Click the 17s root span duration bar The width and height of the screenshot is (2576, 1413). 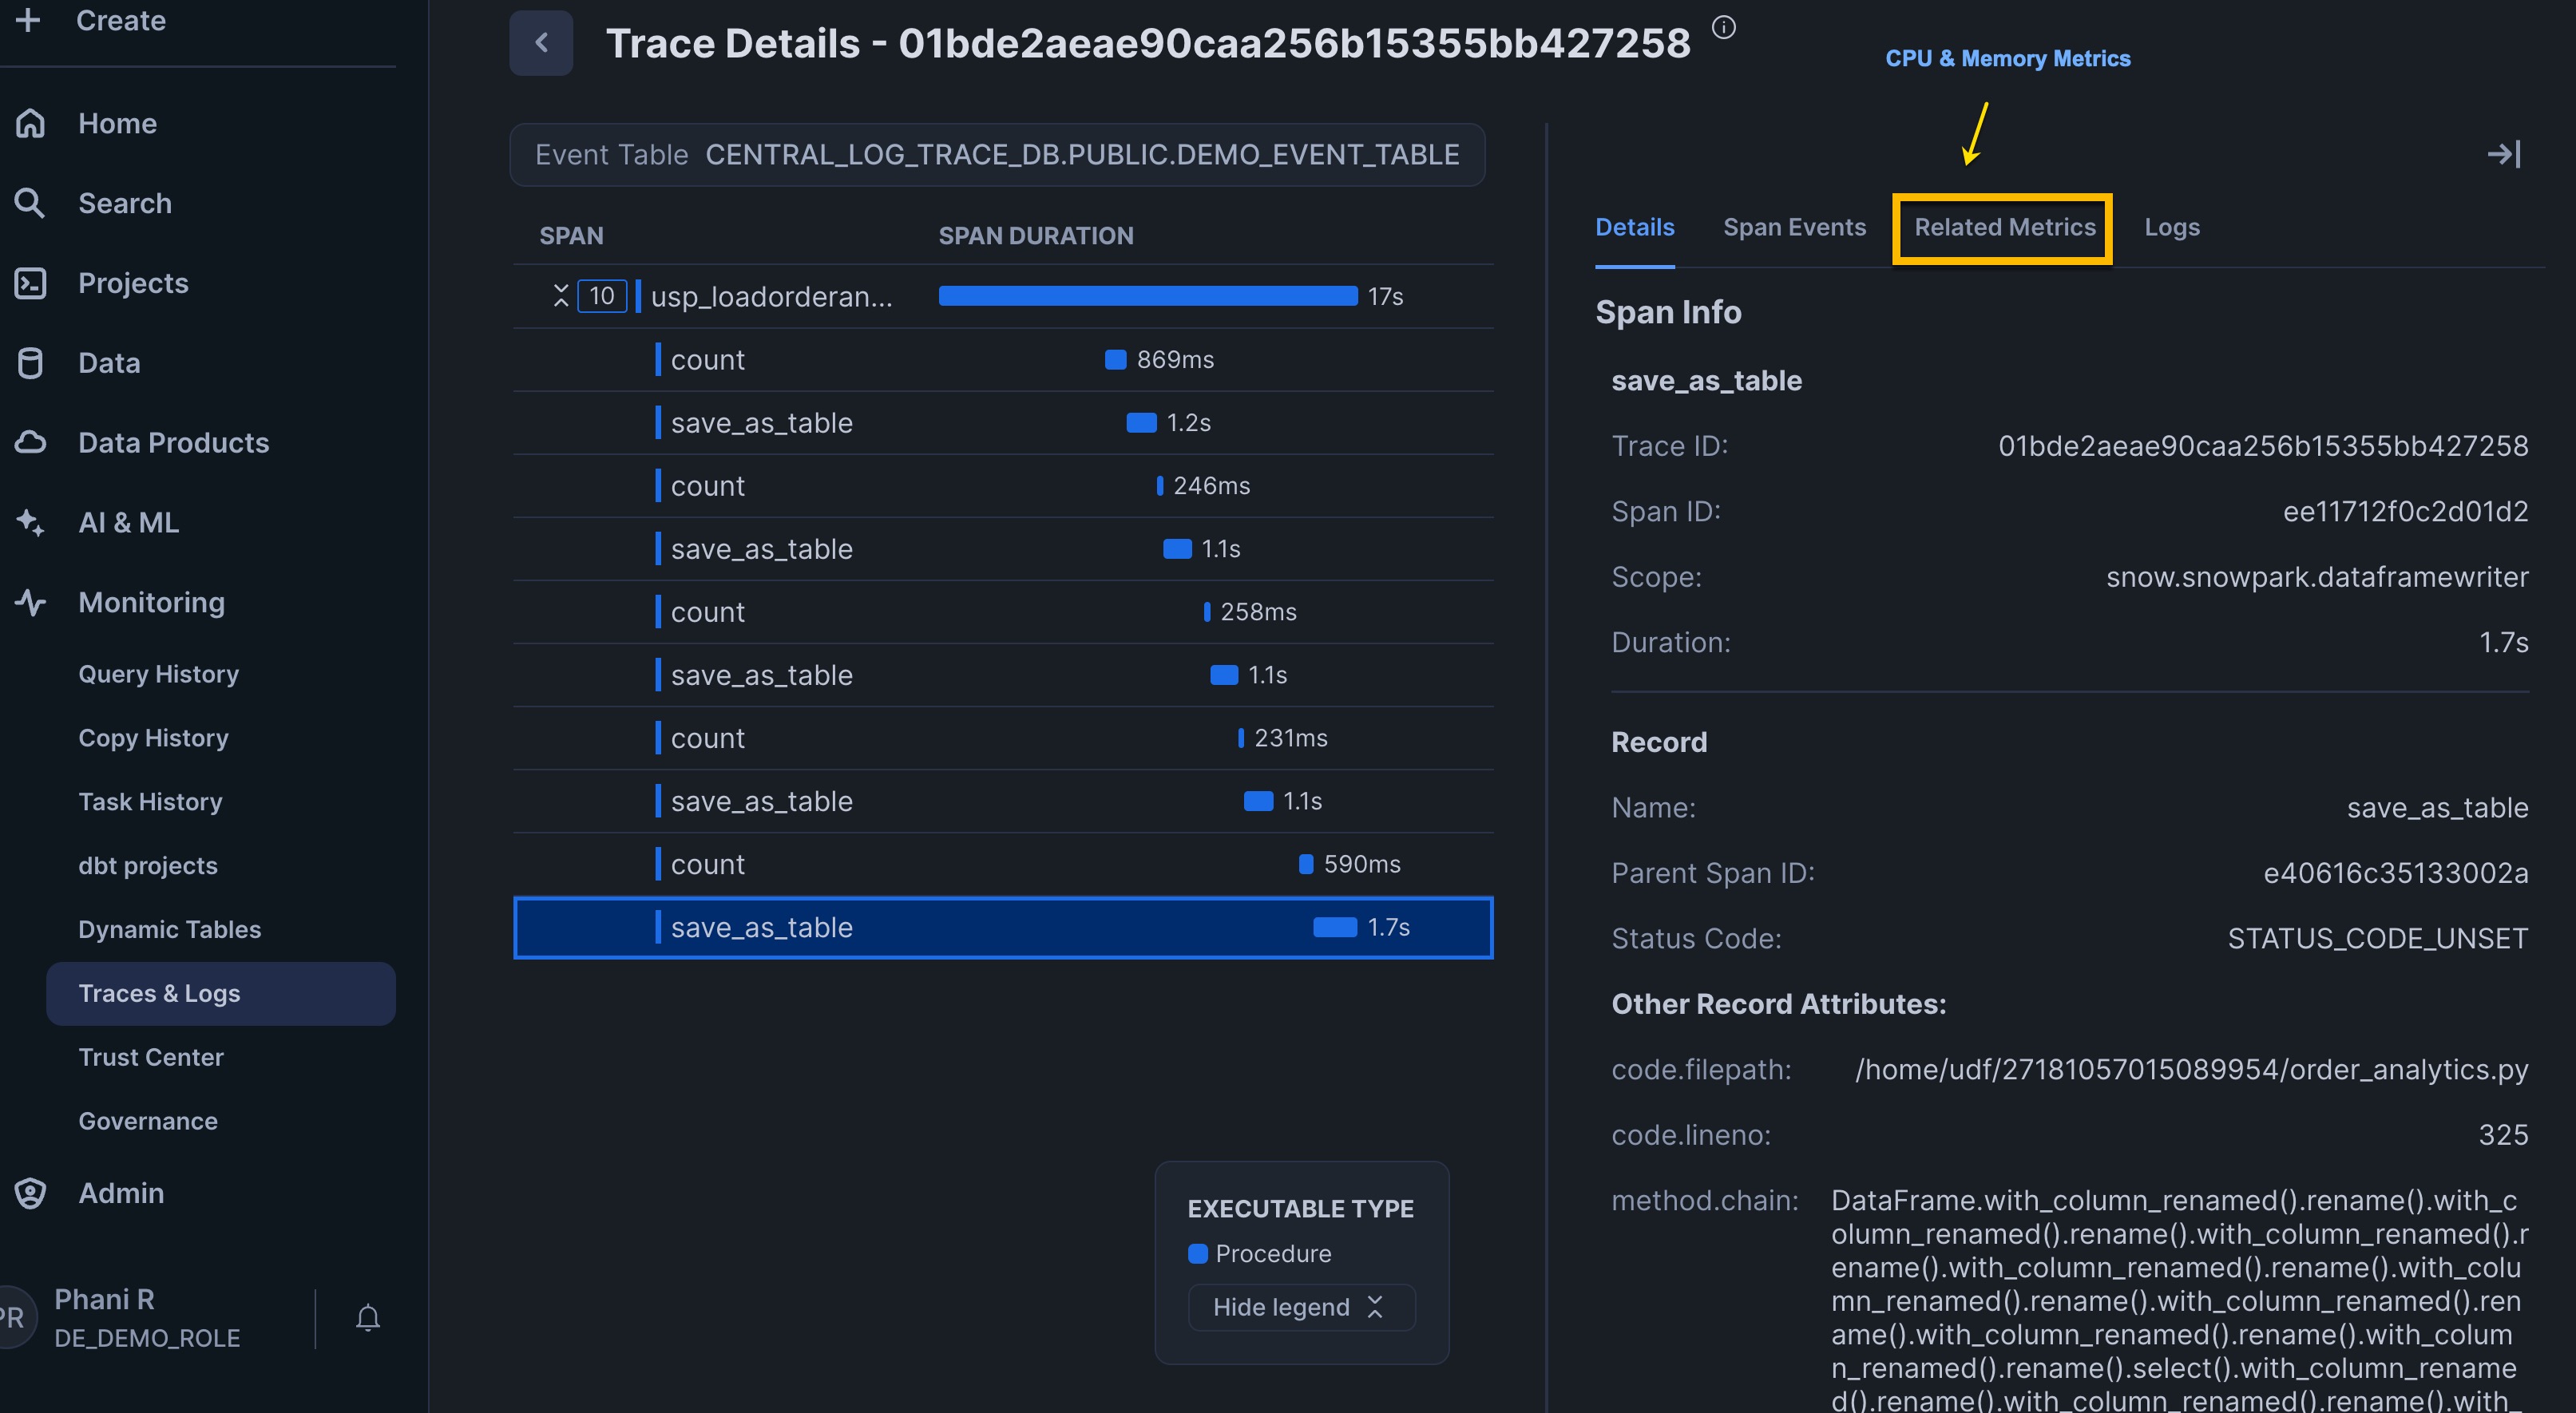[x=1147, y=296]
